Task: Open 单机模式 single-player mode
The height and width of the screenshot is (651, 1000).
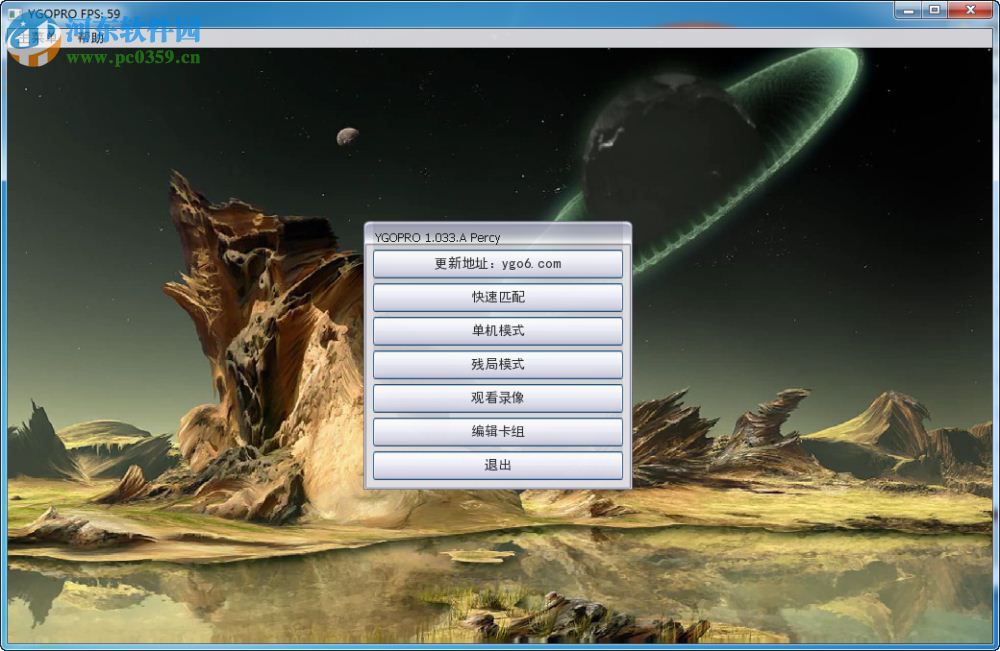Action: coord(497,331)
